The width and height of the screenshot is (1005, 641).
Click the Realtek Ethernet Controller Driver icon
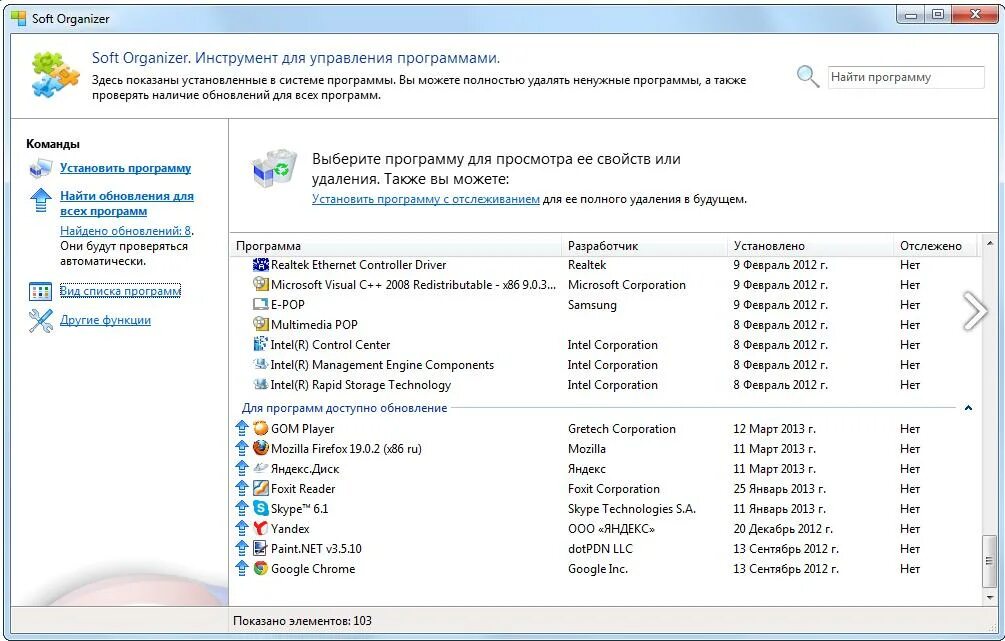tap(260, 264)
